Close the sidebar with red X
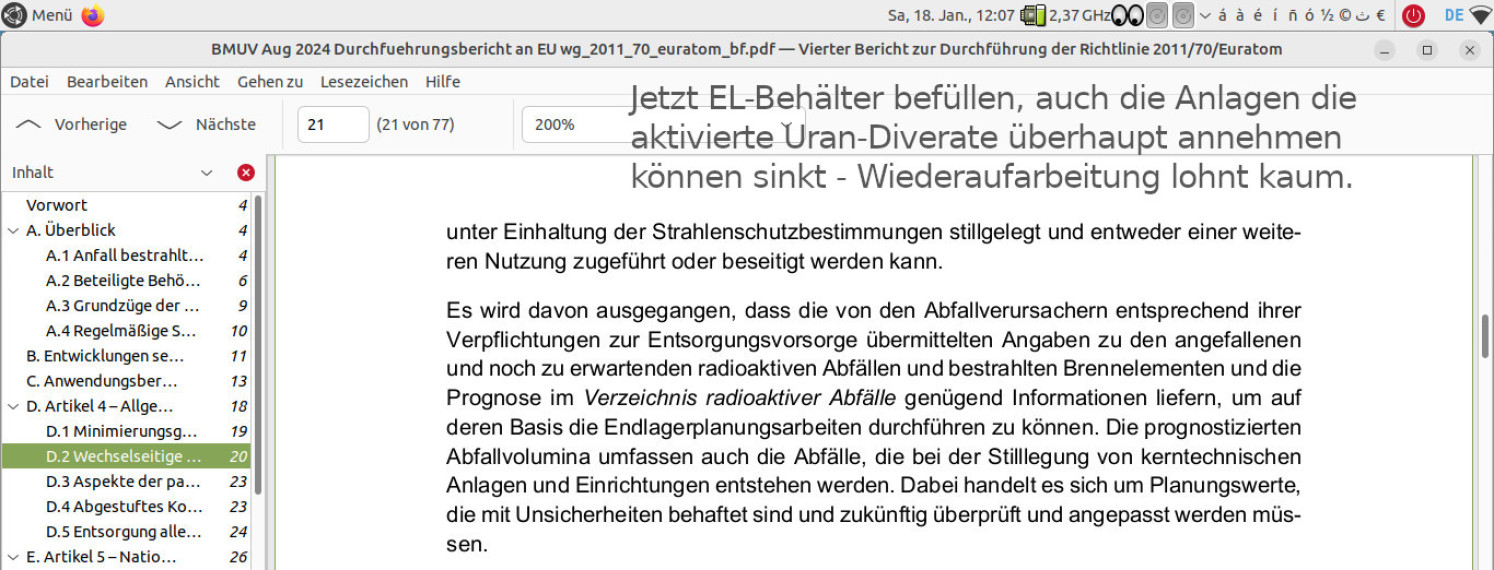 (x=246, y=173)
